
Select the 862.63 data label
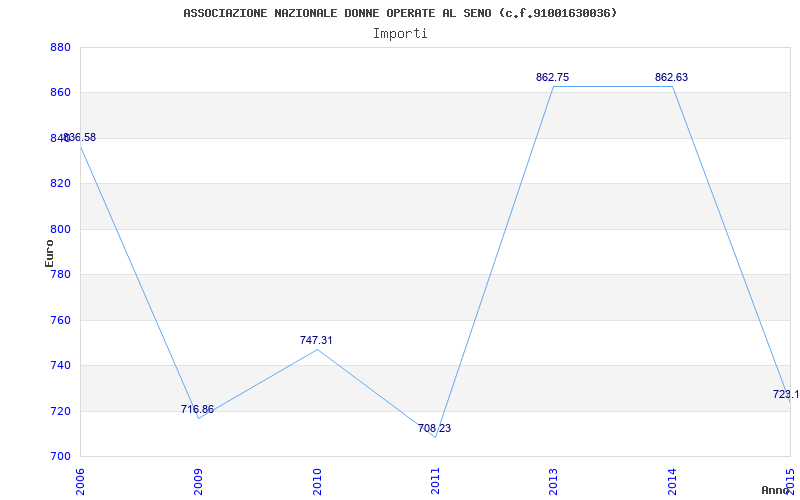671,78
